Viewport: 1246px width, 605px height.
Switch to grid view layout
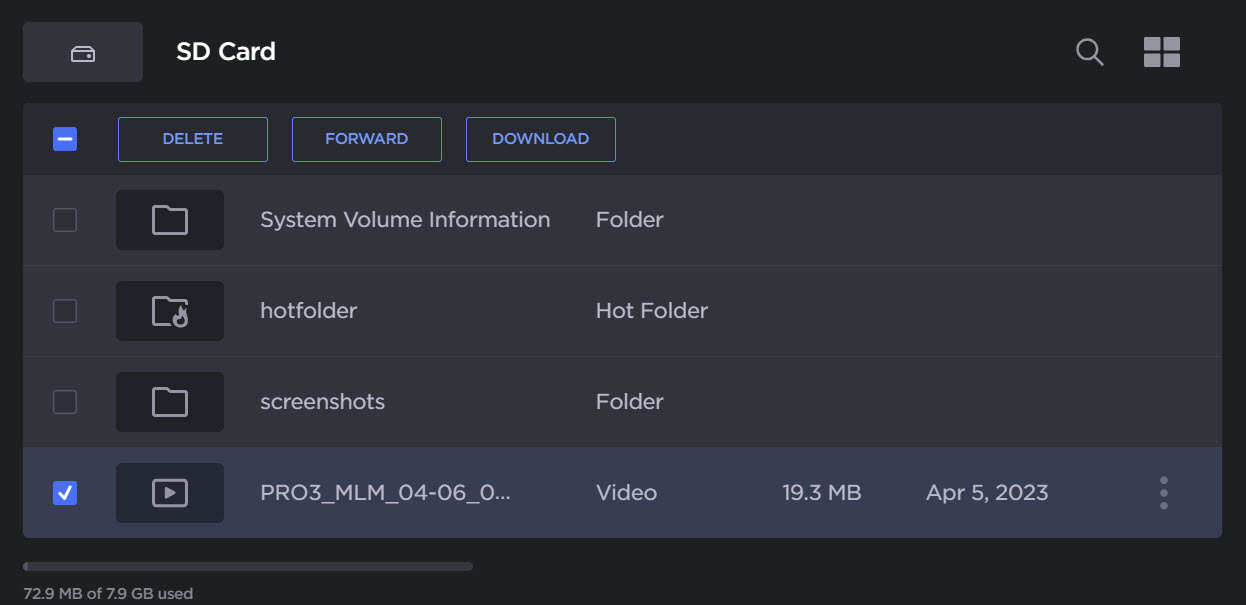[x=1161, y=51]
